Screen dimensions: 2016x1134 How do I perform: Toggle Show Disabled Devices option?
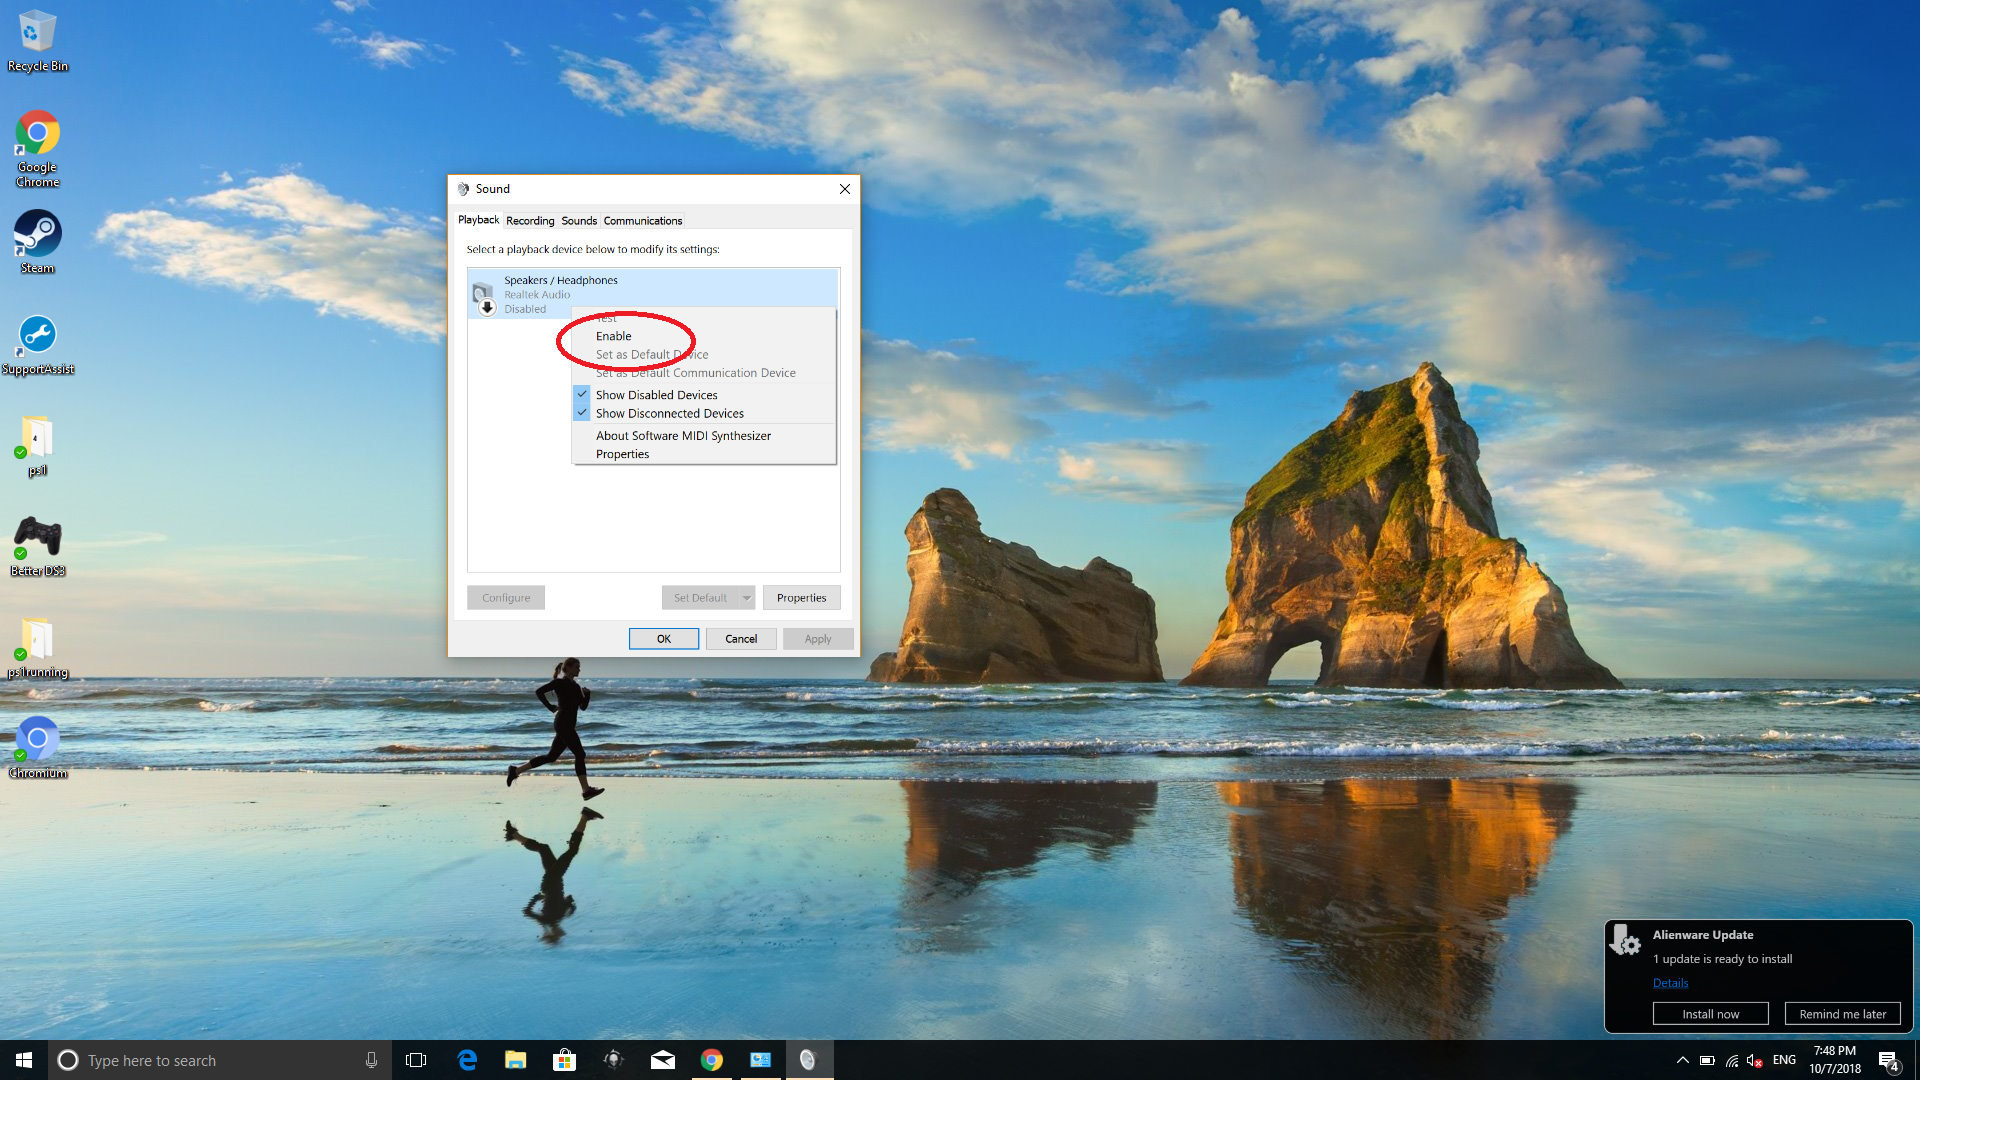coord(656,395)
